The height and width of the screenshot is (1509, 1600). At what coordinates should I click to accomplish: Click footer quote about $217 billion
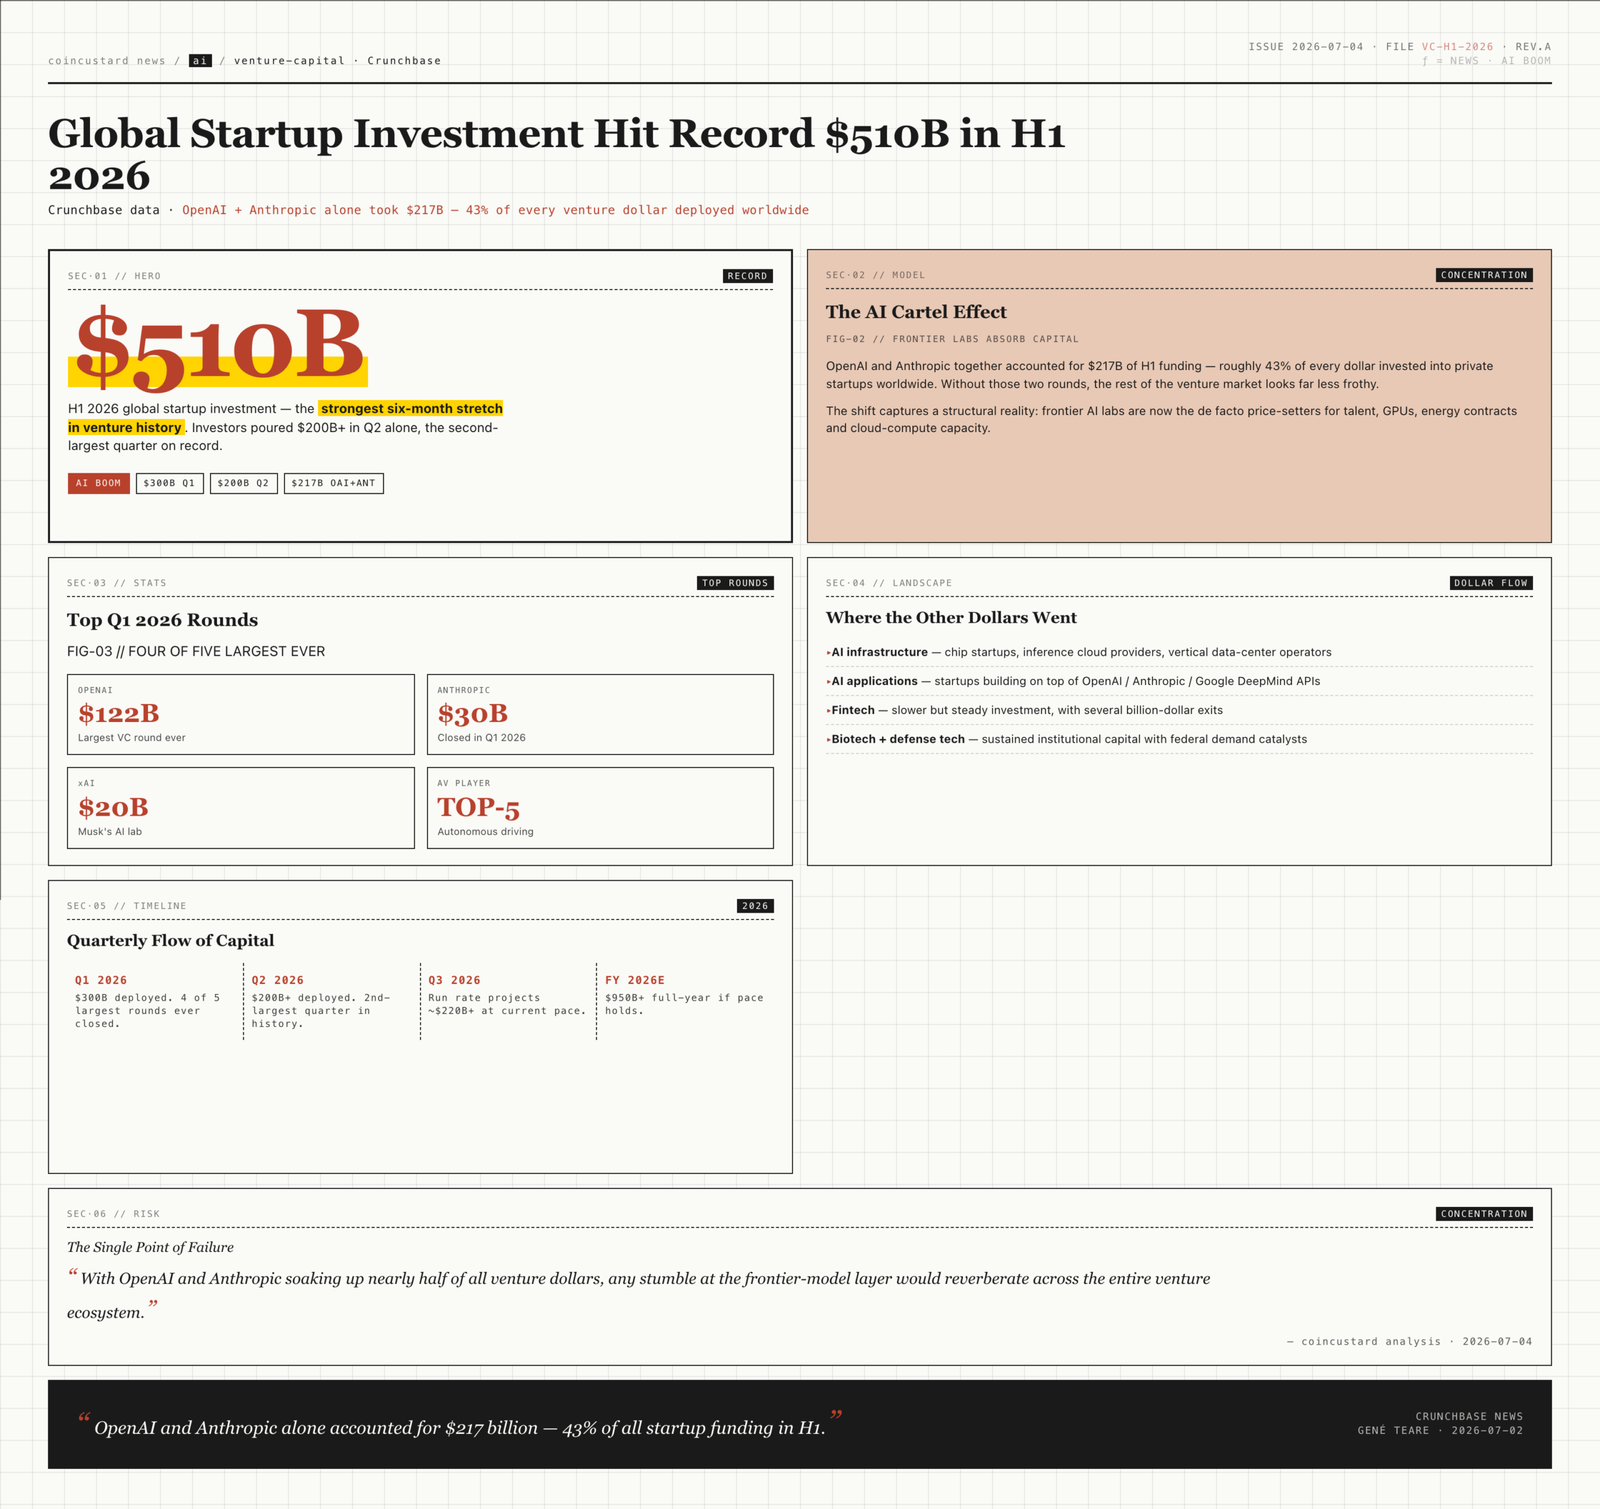pyautogui.click(x=460, y=1427)
